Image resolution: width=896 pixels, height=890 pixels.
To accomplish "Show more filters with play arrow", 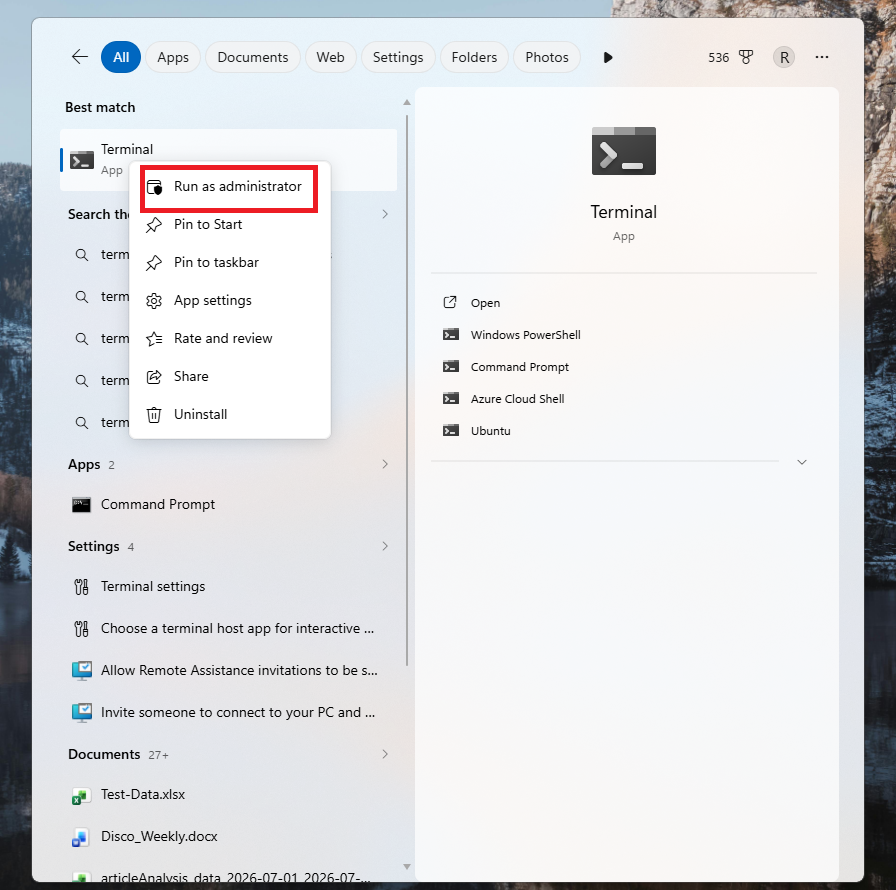I will click(x=608, y=57).
